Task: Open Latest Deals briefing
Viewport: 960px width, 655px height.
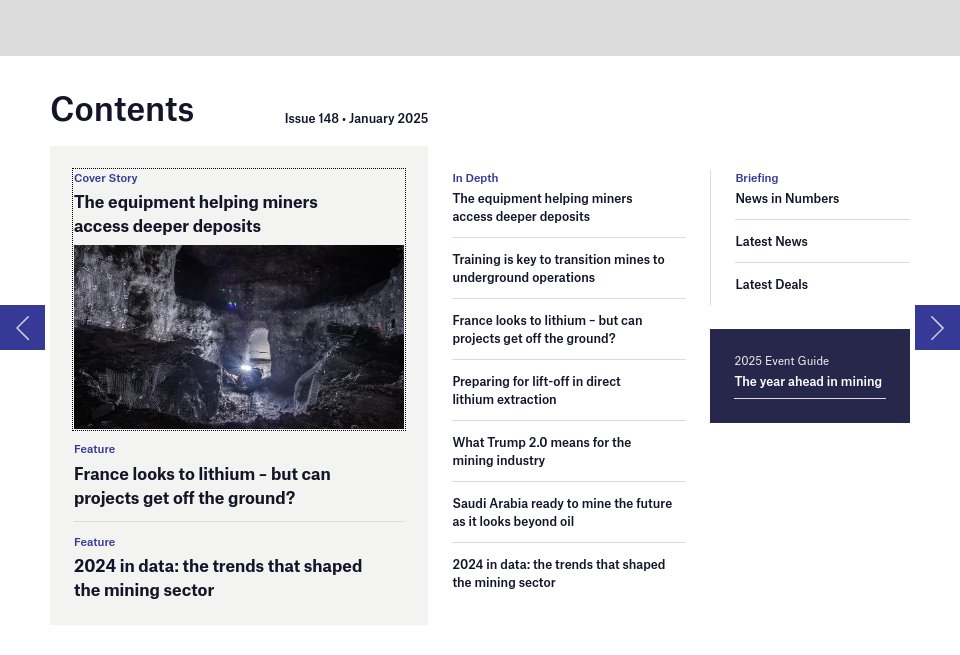Action: pyautogui.click(x=771, y=284)
